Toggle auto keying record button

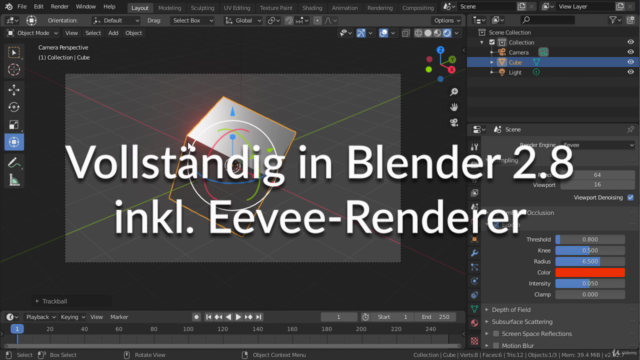[x=196, y=317]
